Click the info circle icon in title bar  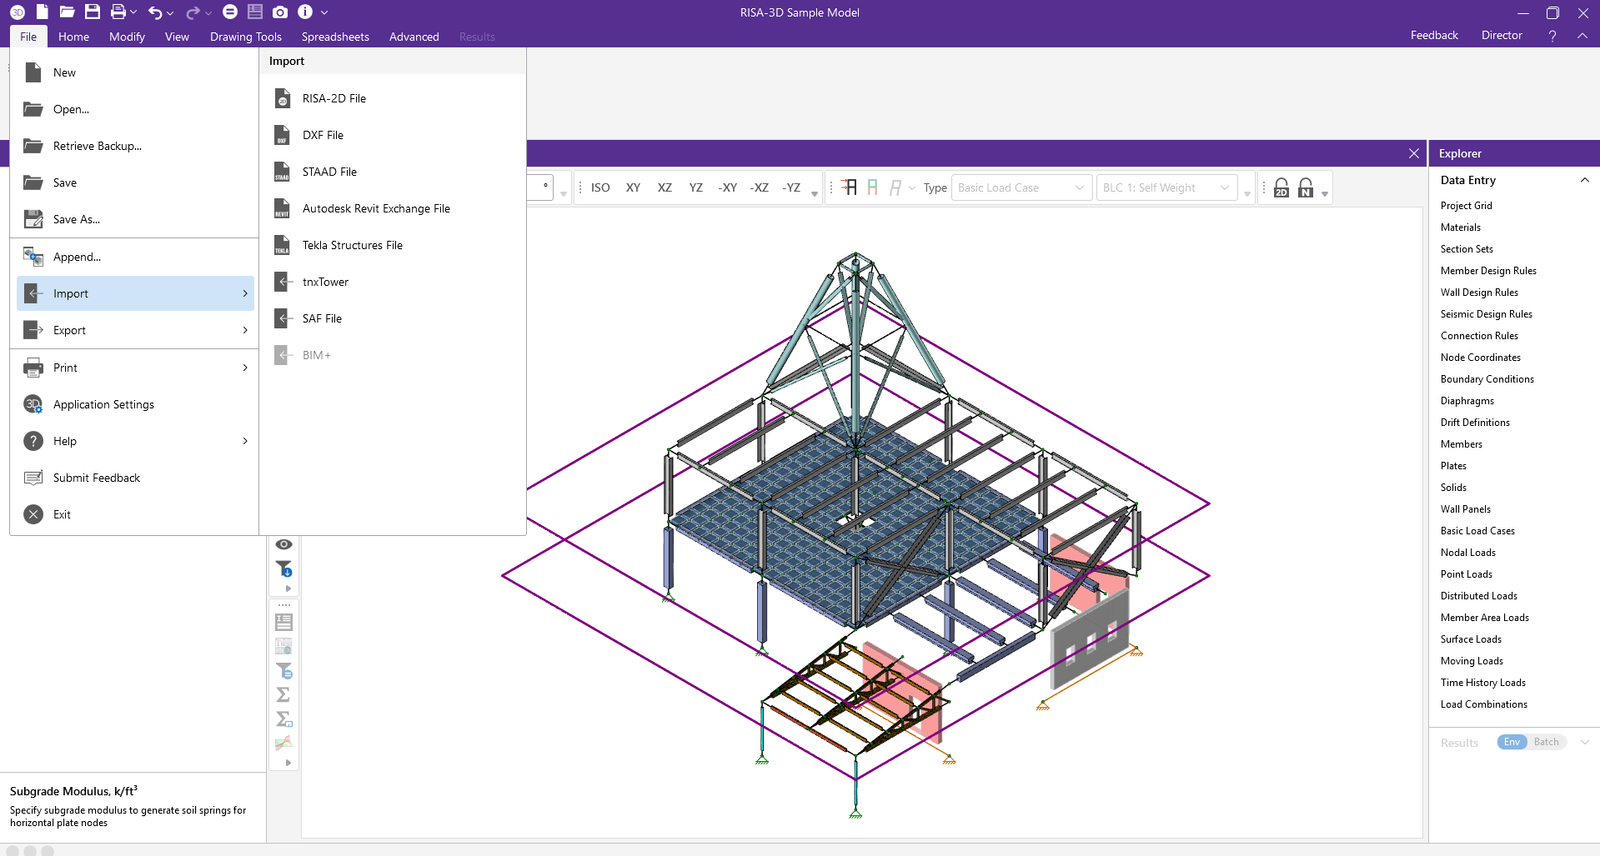[305, 12]
